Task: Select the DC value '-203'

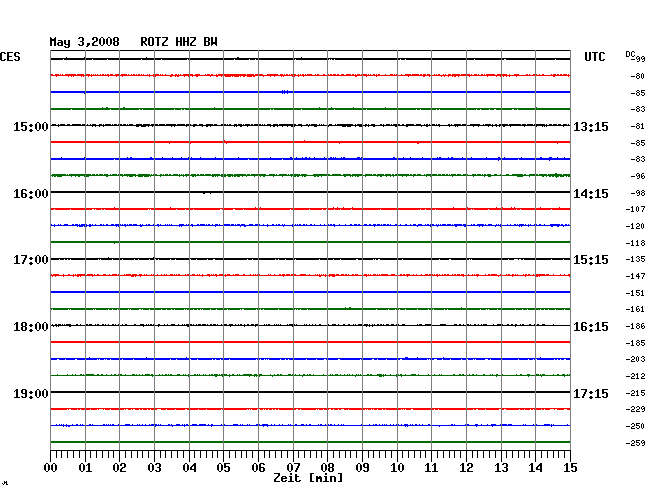Action: (x=635, y=359)
